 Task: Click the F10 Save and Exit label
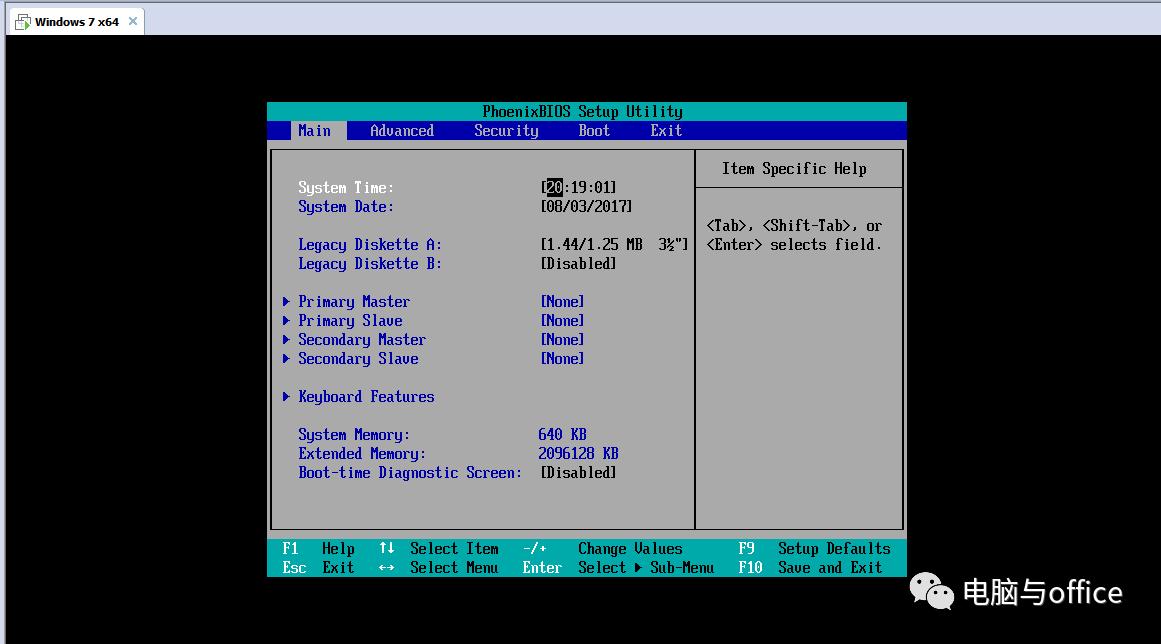(829, 568)
